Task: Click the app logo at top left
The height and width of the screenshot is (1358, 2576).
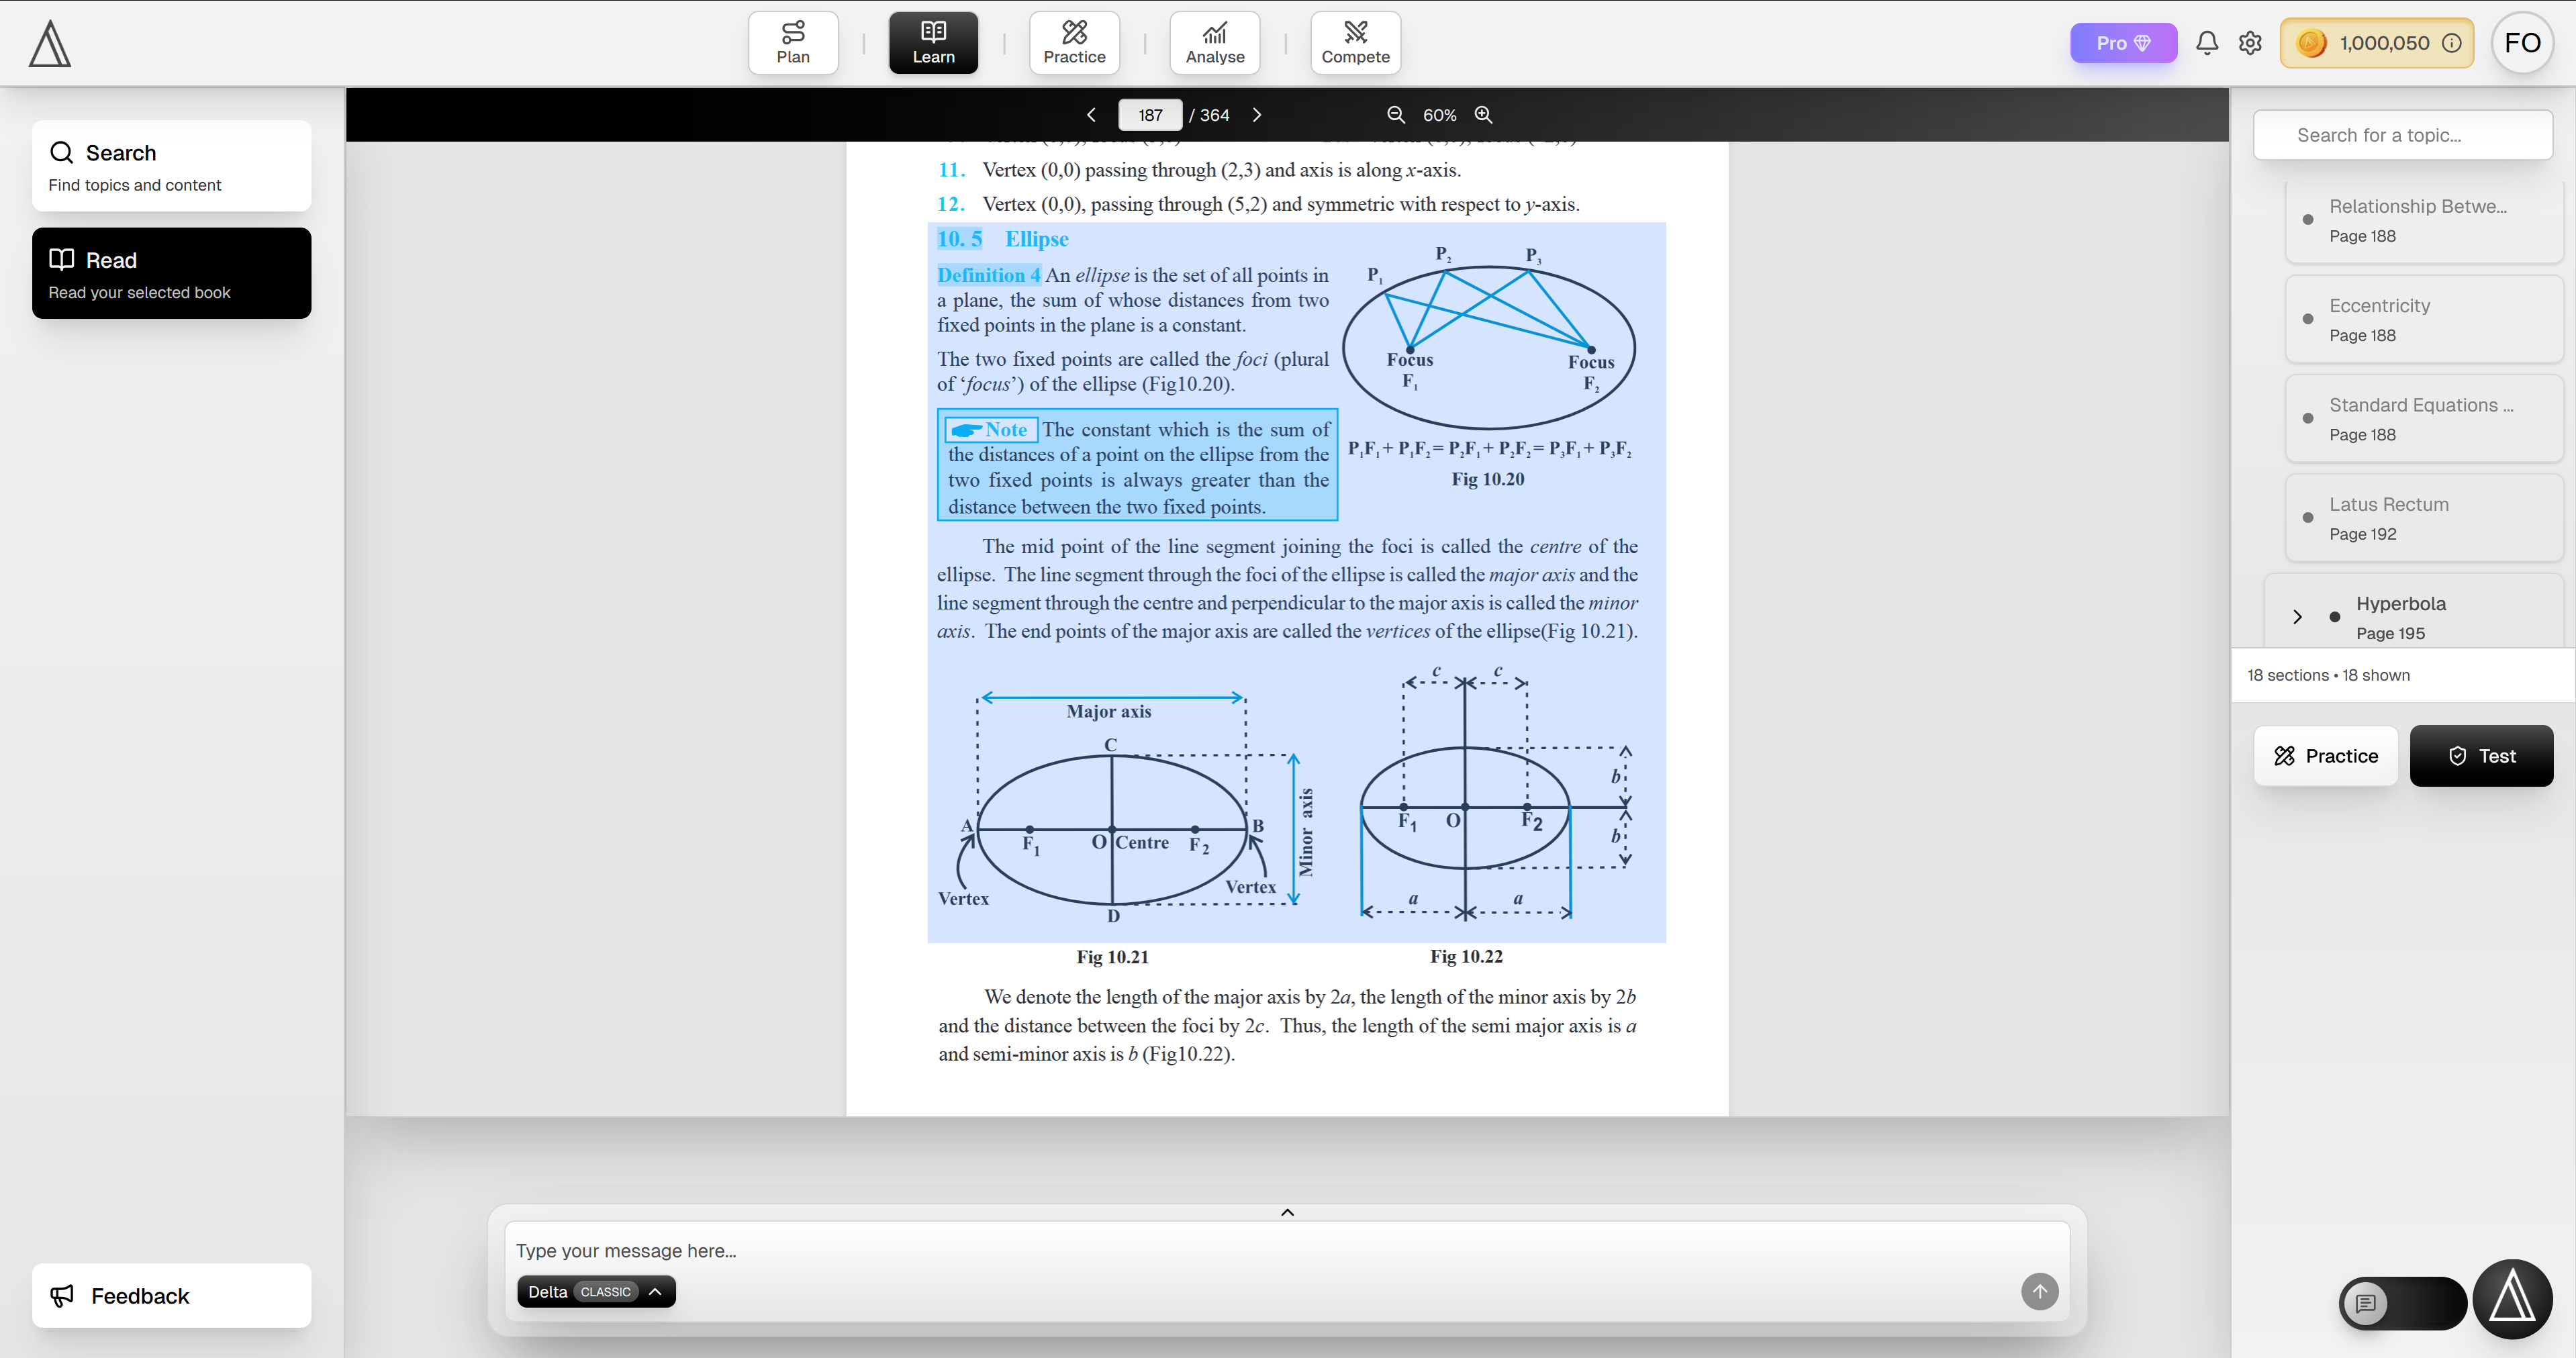Action: click(x=50, y=45)
